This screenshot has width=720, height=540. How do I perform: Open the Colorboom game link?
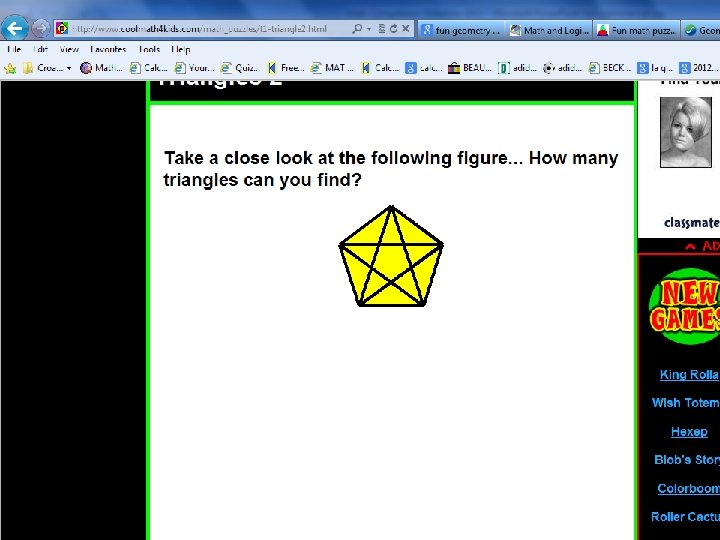pos(688,488)
